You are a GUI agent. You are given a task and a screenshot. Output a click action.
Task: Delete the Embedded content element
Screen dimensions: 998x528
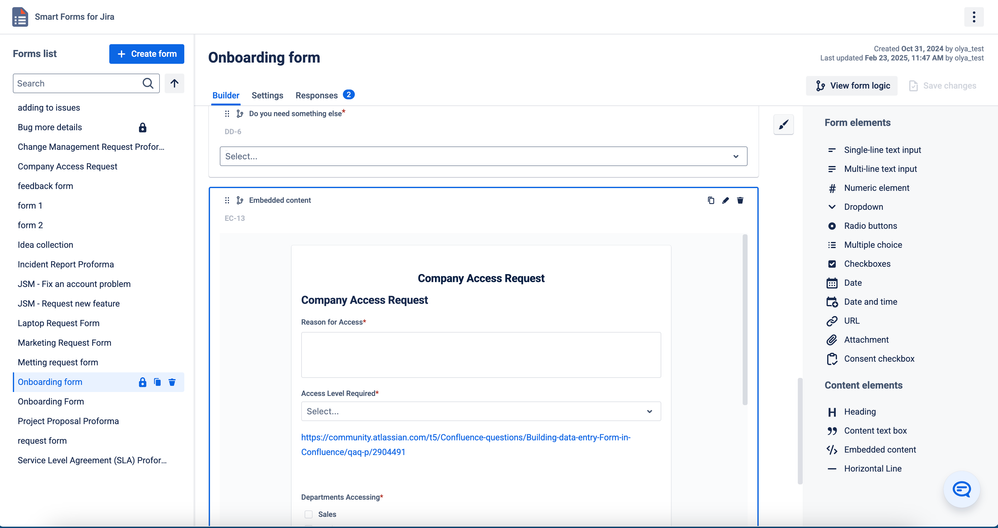click(740, 200)
